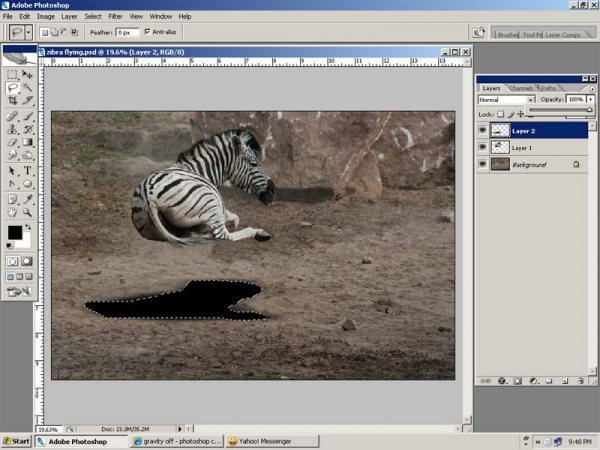Switch to the Paths tab
600x450 pixels.
[548, 88]
